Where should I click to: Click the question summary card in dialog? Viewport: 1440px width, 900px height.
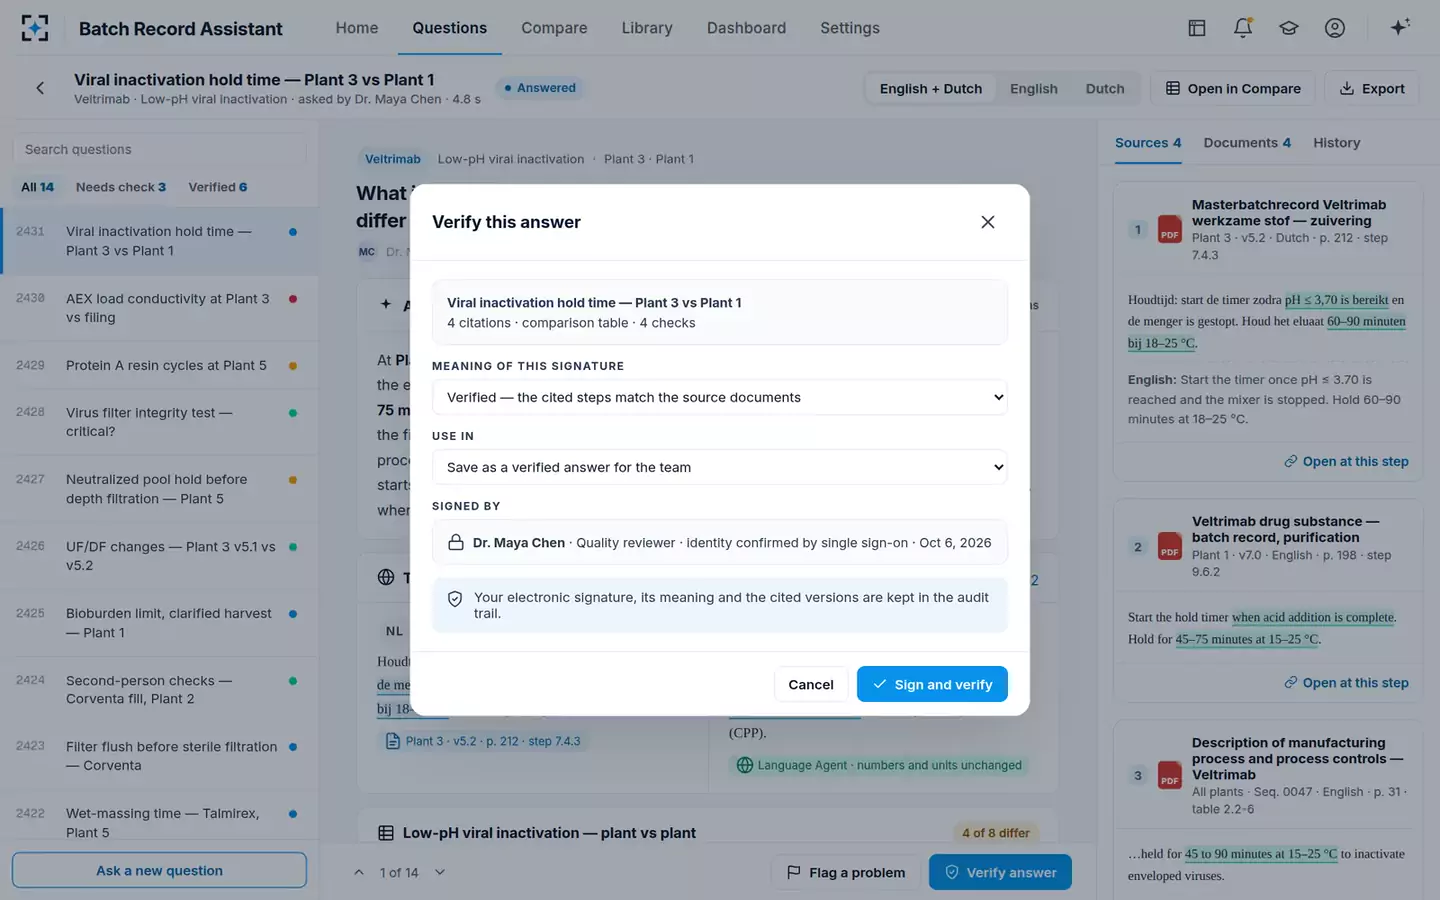(720, 312)
